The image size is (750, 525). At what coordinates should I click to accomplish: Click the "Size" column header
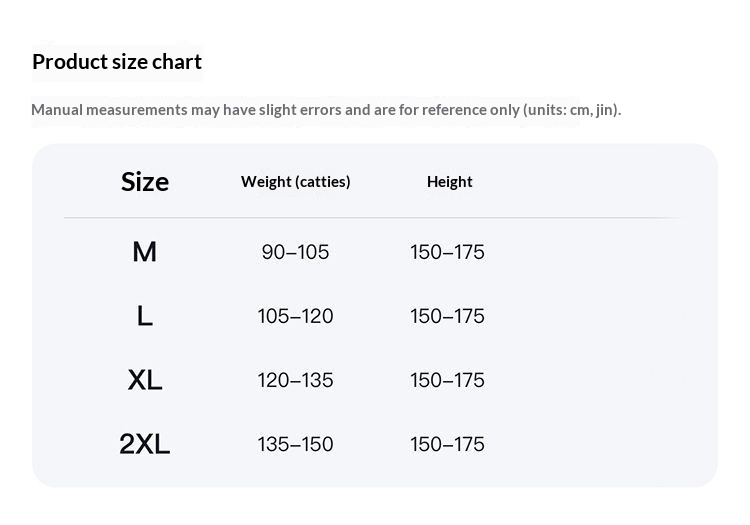pos(145,182)
